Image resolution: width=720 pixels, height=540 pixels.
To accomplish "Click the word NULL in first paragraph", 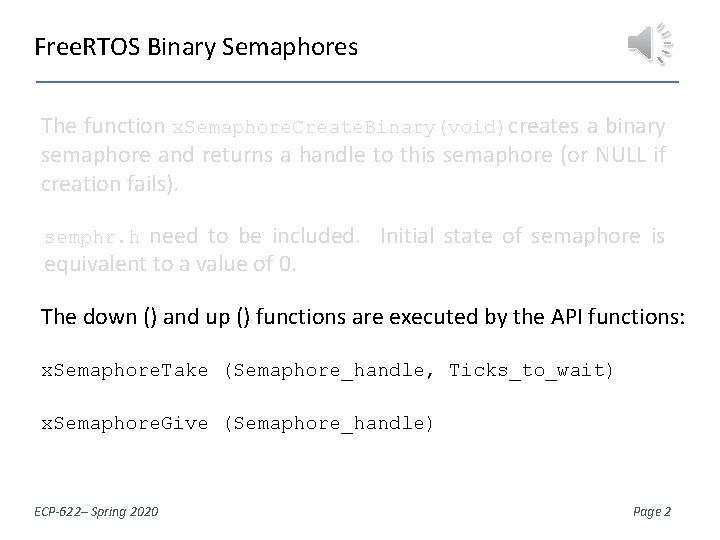I will (627, 157).
